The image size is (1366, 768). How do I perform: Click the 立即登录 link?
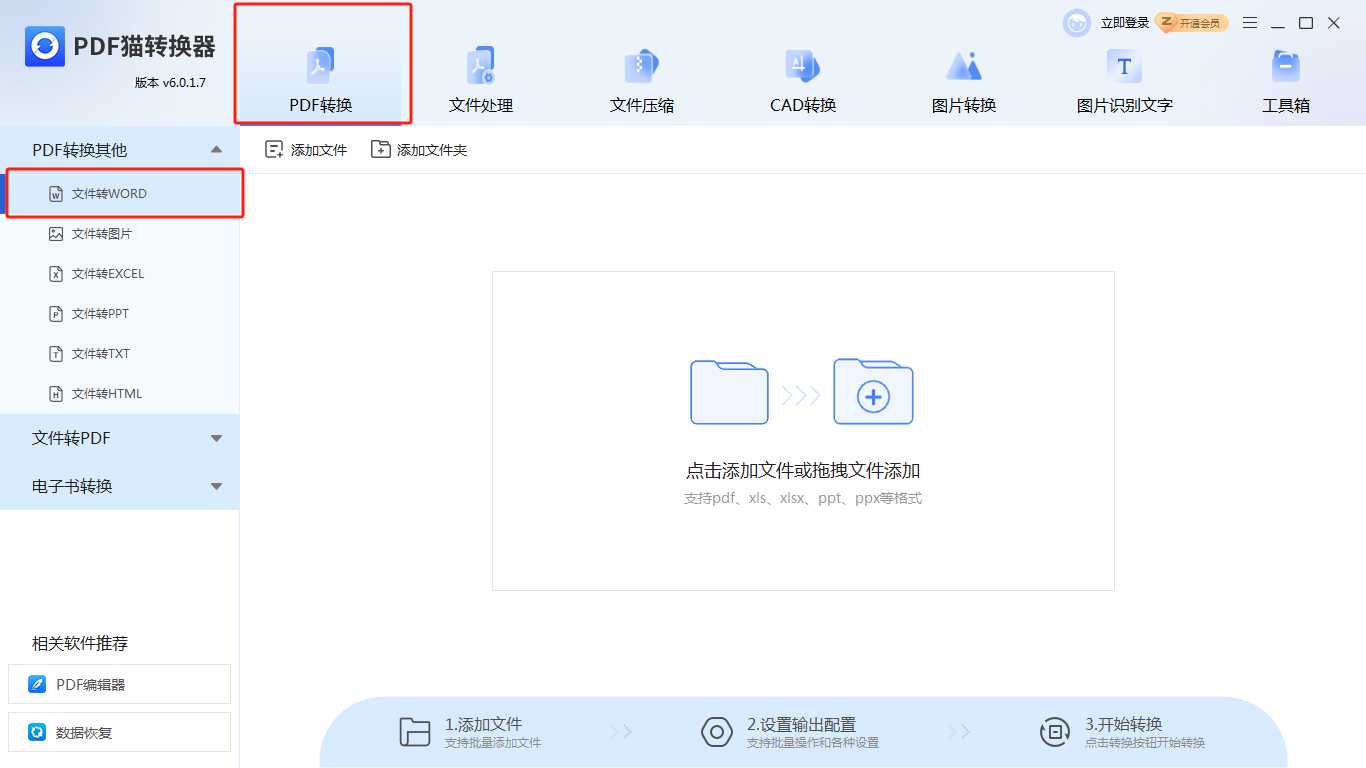point(1125,23)
